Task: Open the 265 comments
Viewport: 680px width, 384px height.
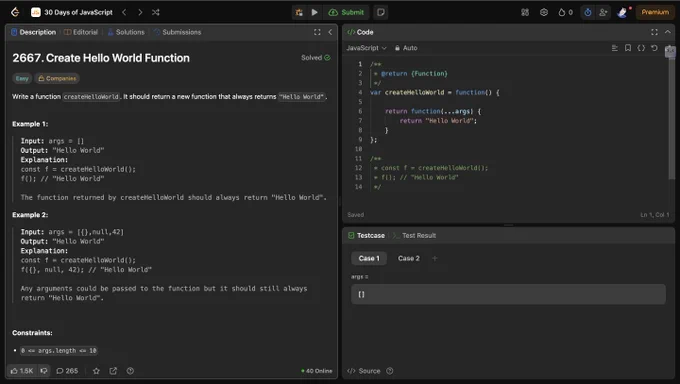Action: pyautogui.click(x=67, y=371)
